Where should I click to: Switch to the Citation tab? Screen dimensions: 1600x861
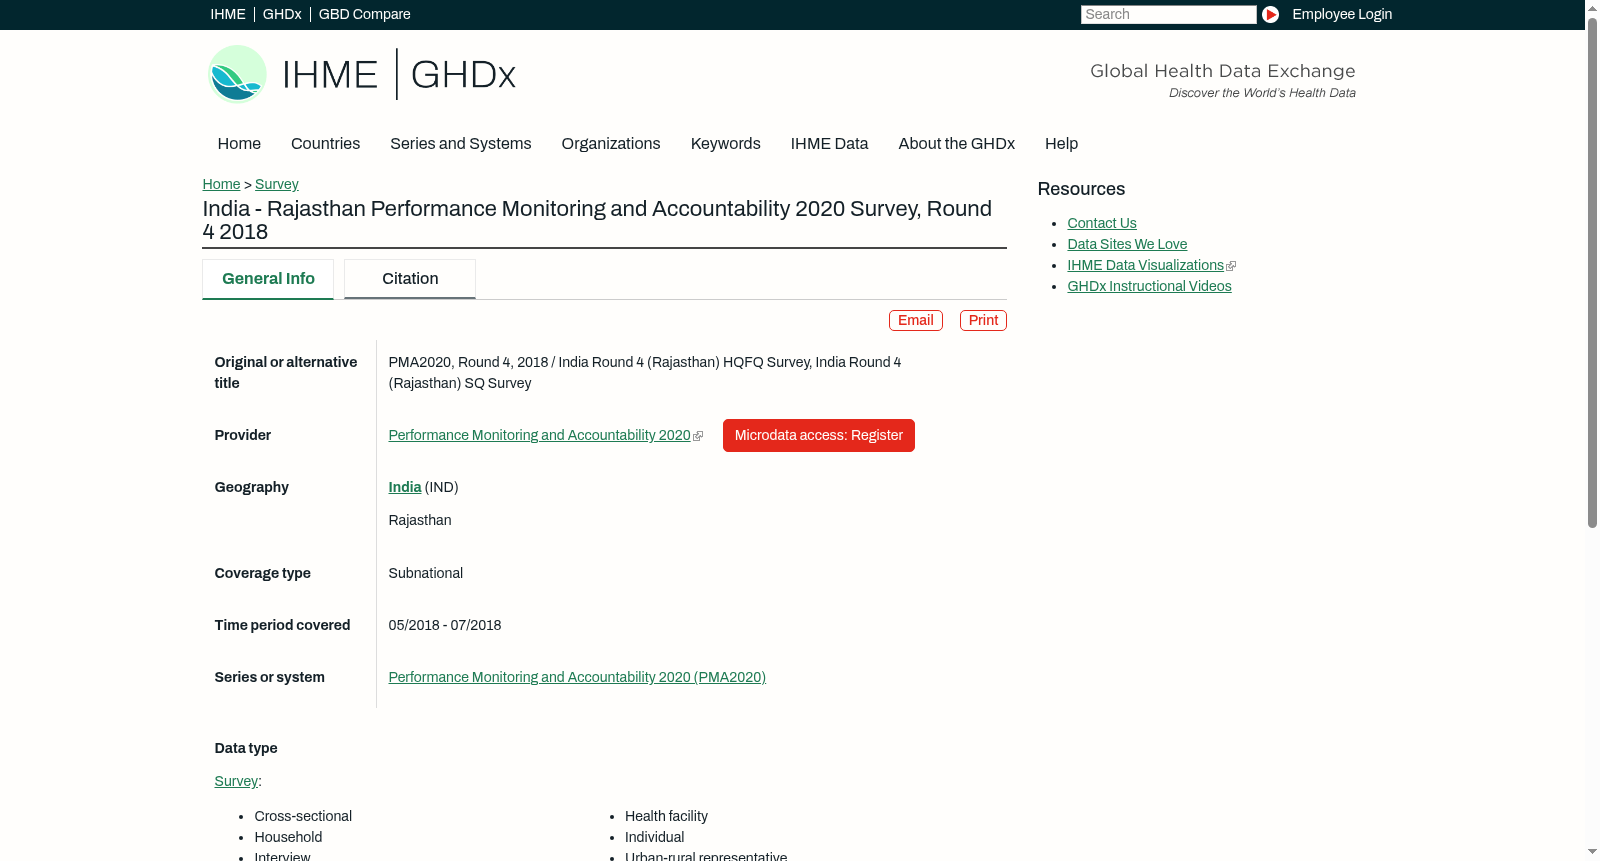pyautogui.click(x=410, y=279)
